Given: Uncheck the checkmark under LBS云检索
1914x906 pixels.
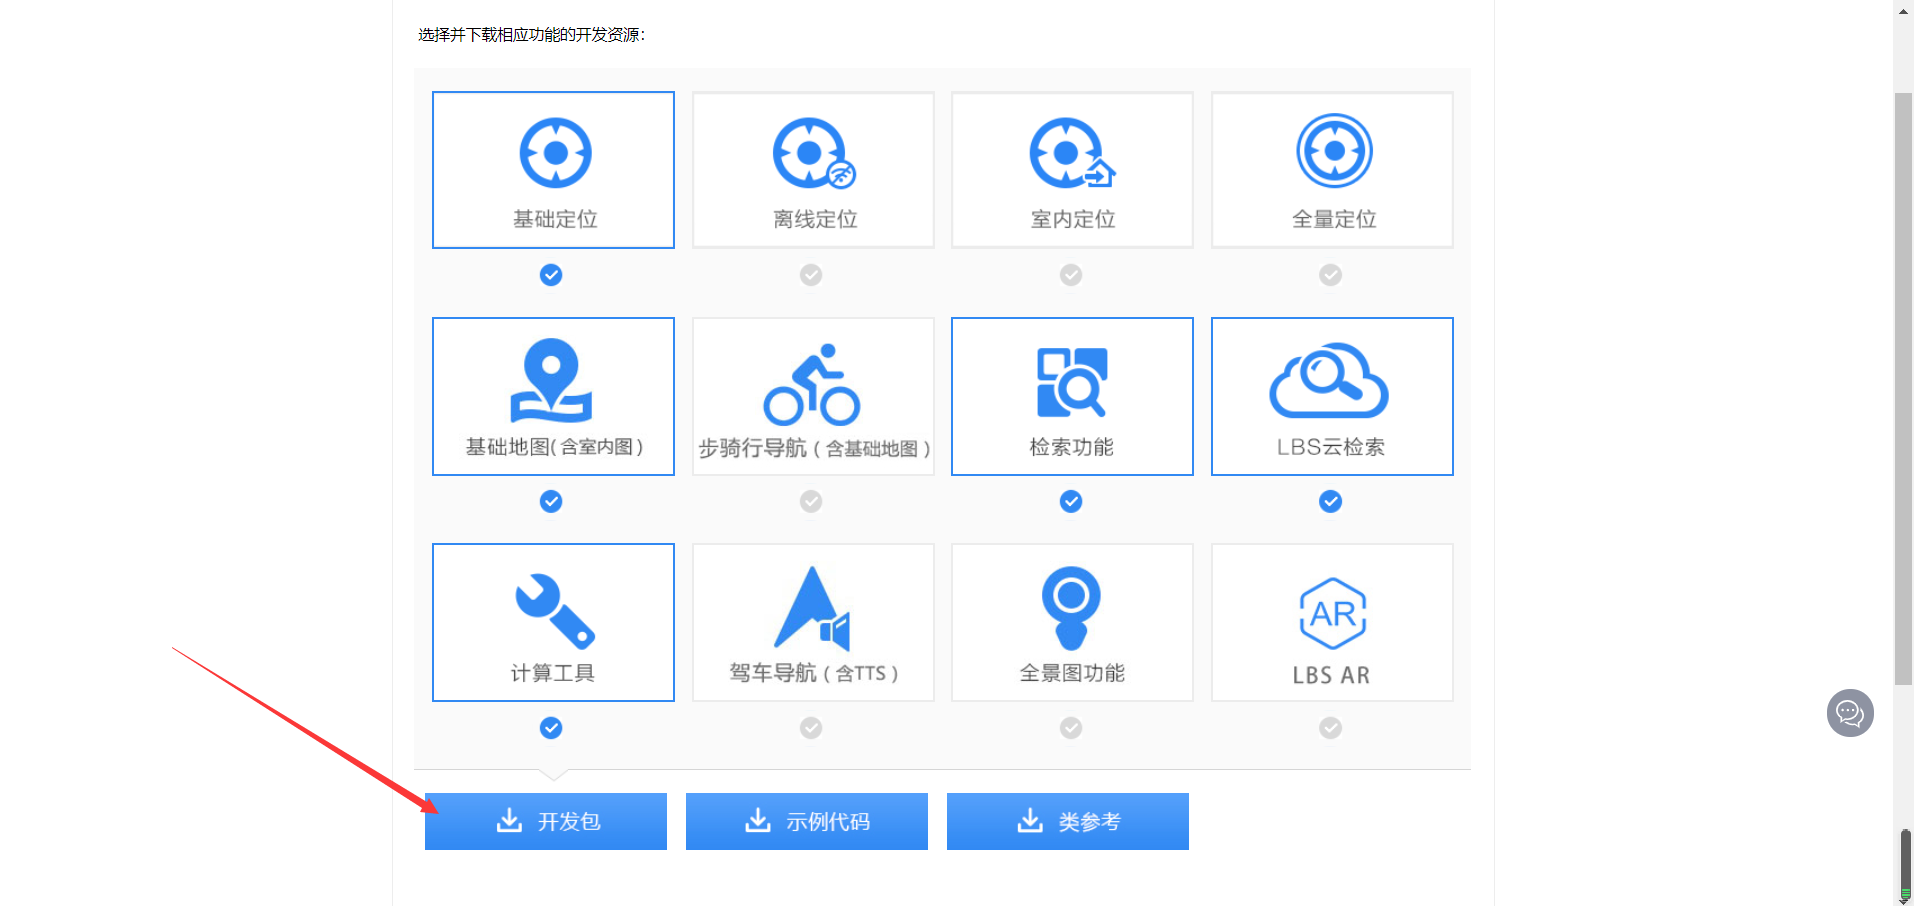Looking at the screenshot, I should pos(1330,501).
